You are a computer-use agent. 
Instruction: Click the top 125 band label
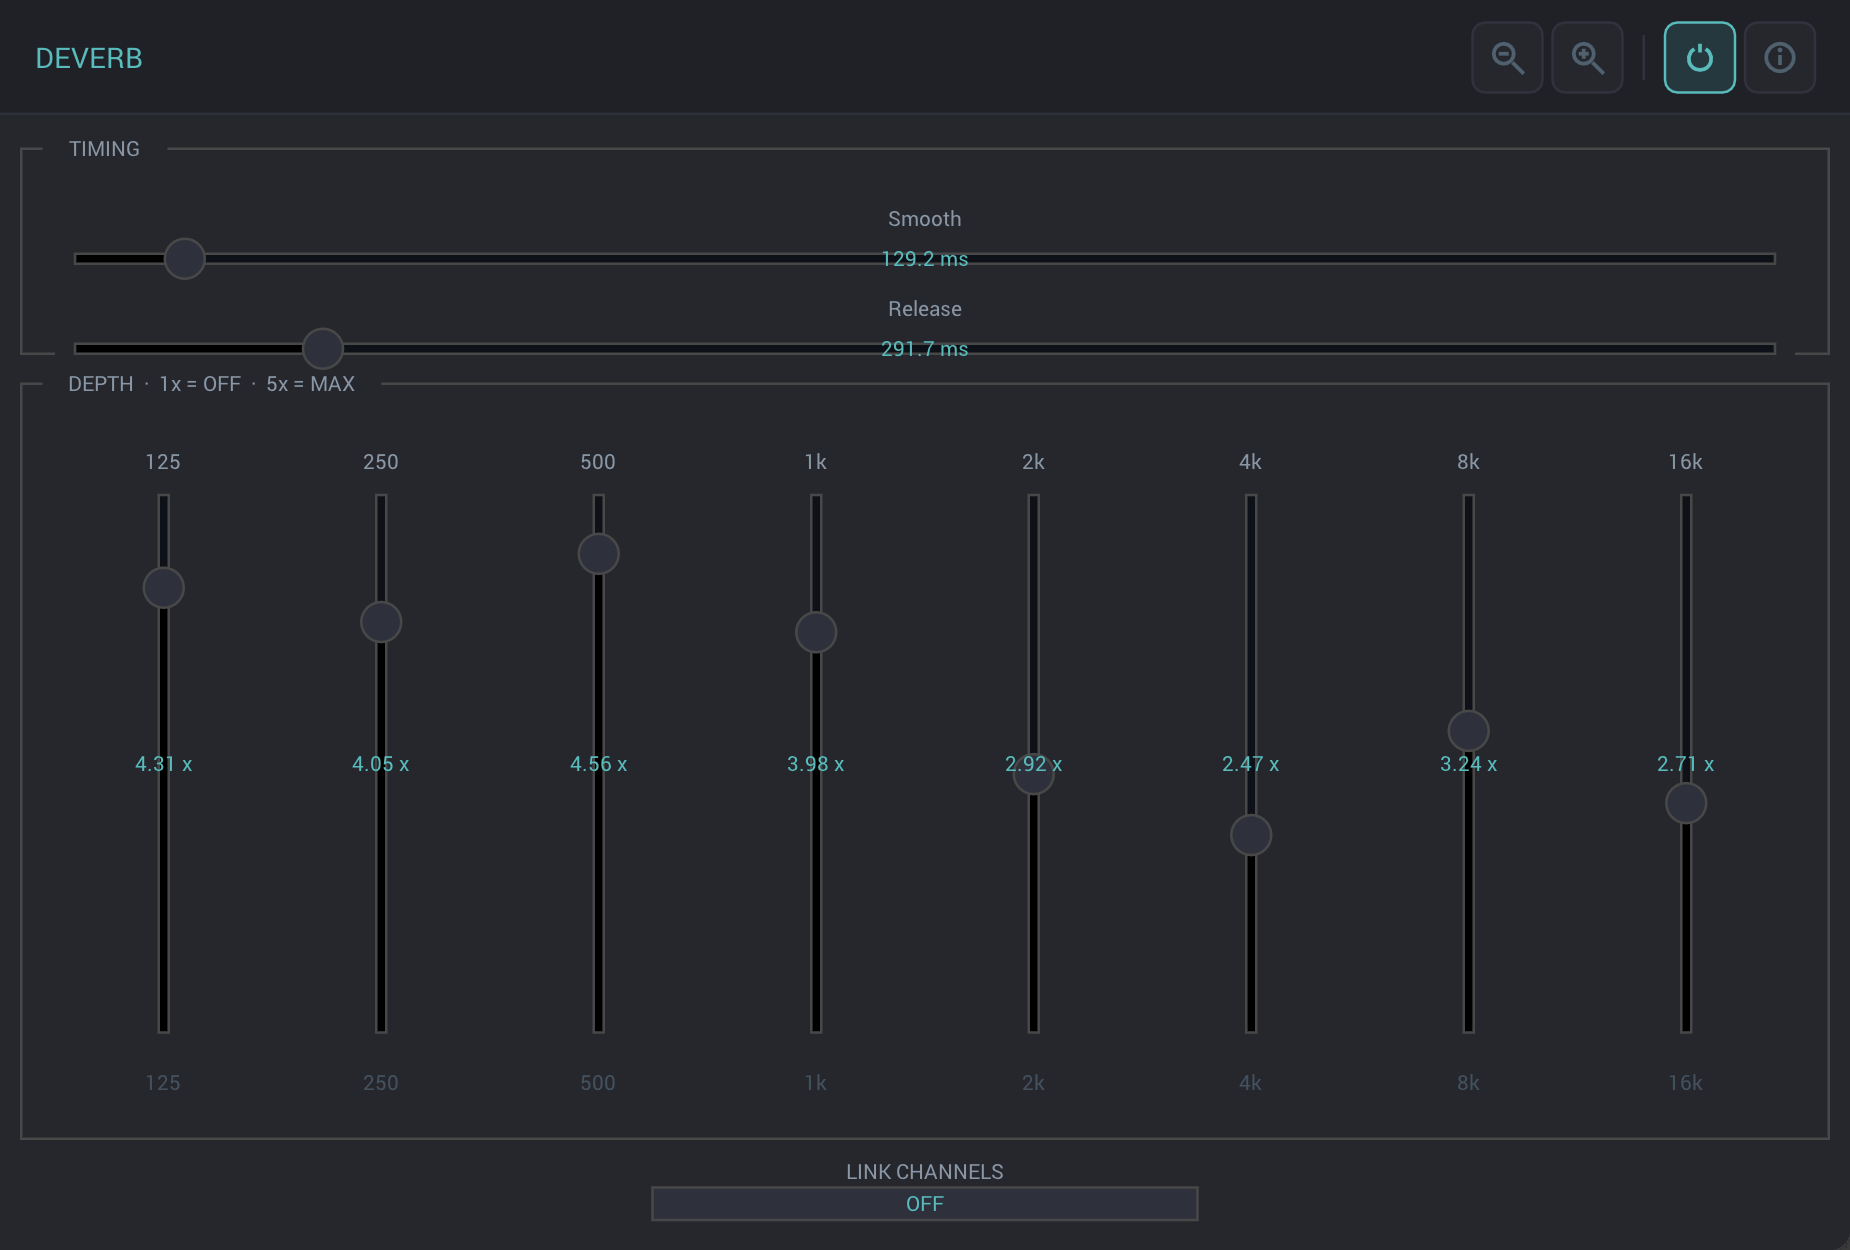163,462
